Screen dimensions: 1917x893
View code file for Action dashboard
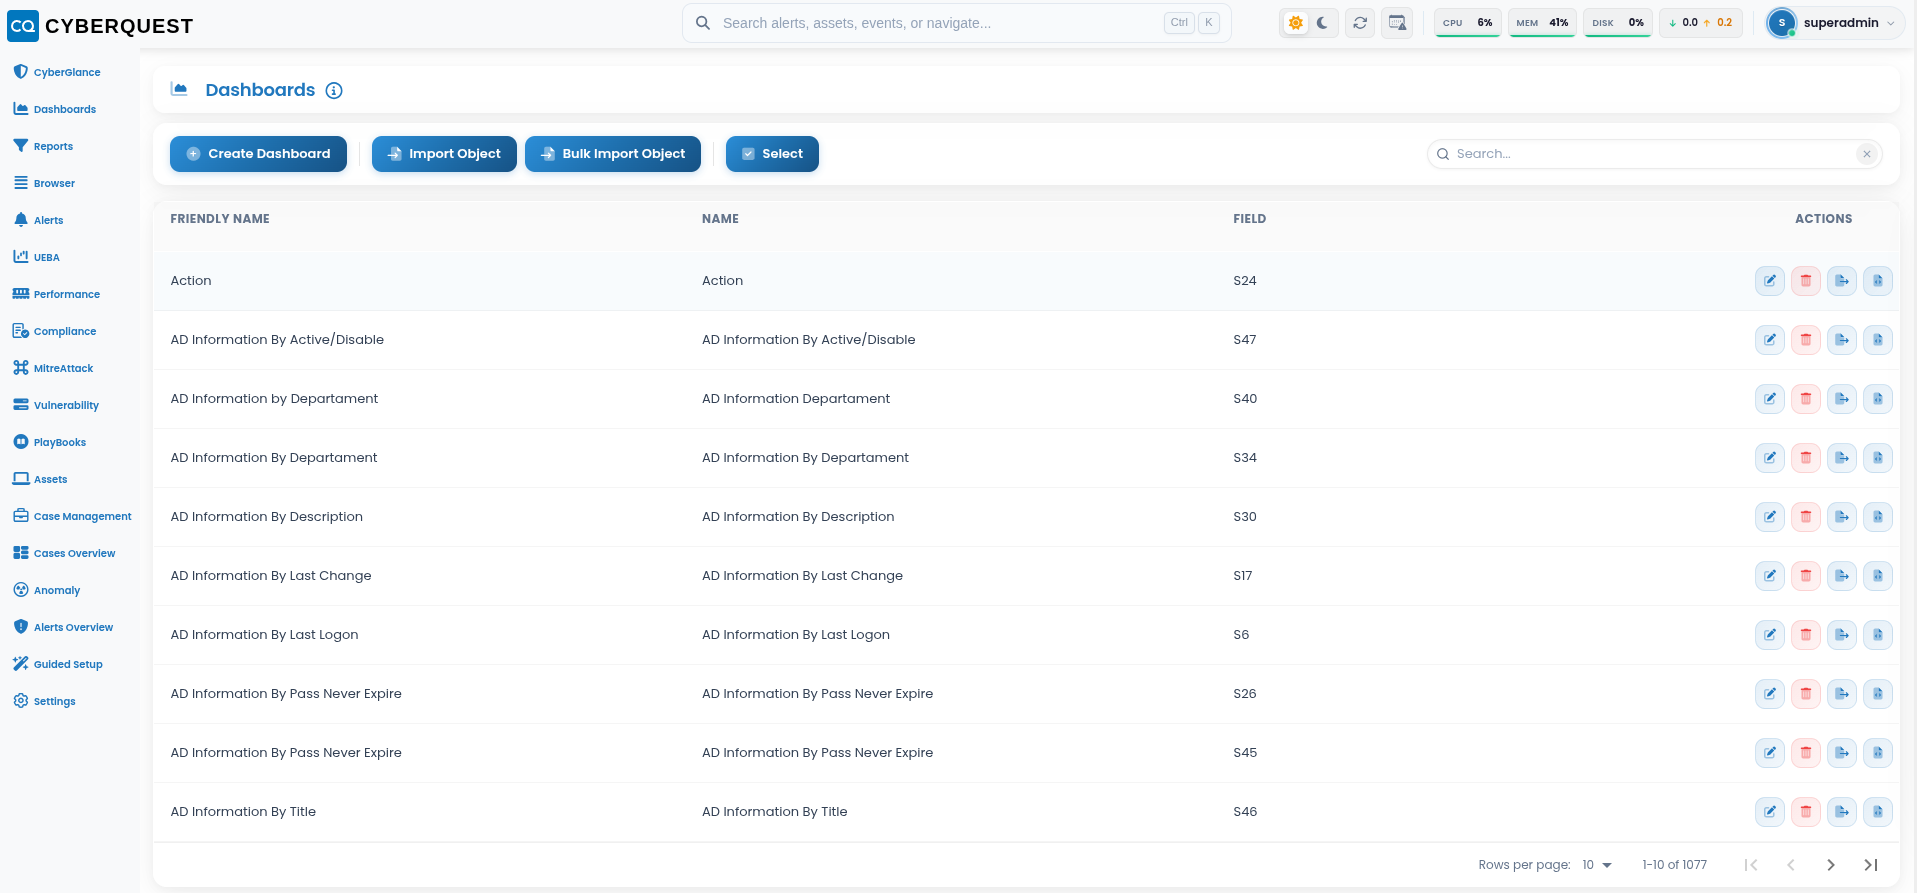(1878, 281)
